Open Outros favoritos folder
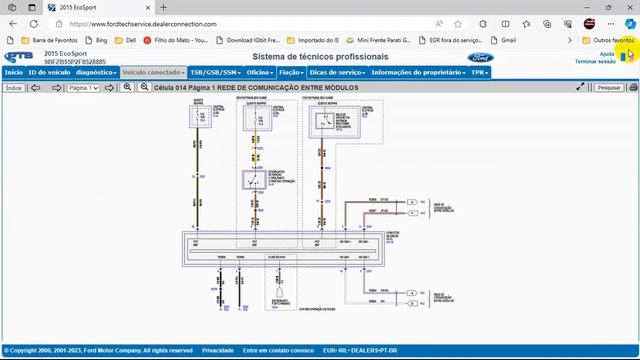640x360 pixels. [609, 40]
